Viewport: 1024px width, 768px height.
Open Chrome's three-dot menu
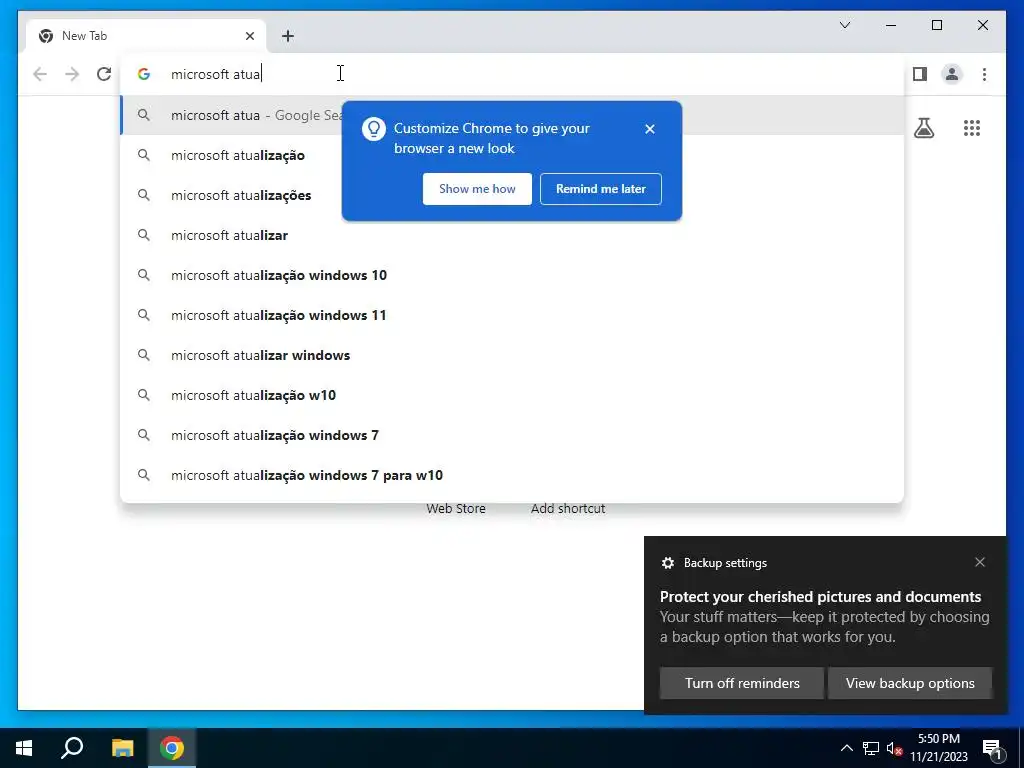[x=984, y=74]
